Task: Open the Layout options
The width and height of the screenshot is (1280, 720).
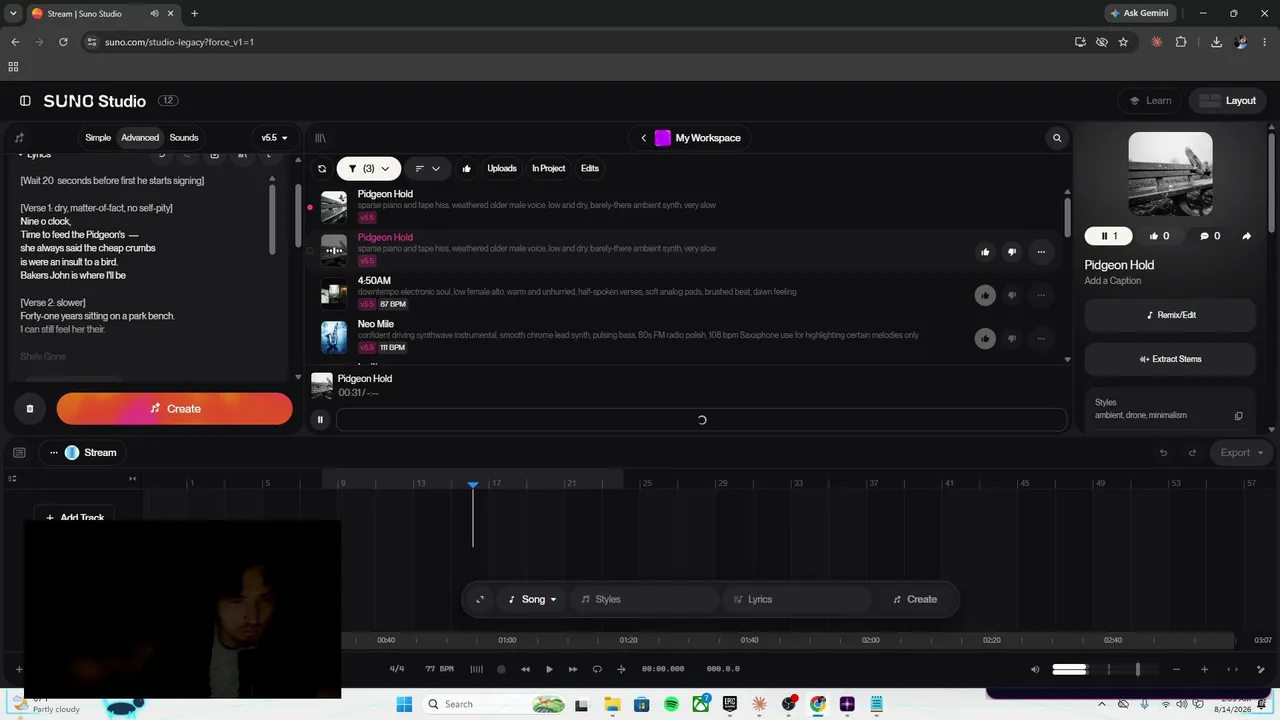Action: point(1227,101)
